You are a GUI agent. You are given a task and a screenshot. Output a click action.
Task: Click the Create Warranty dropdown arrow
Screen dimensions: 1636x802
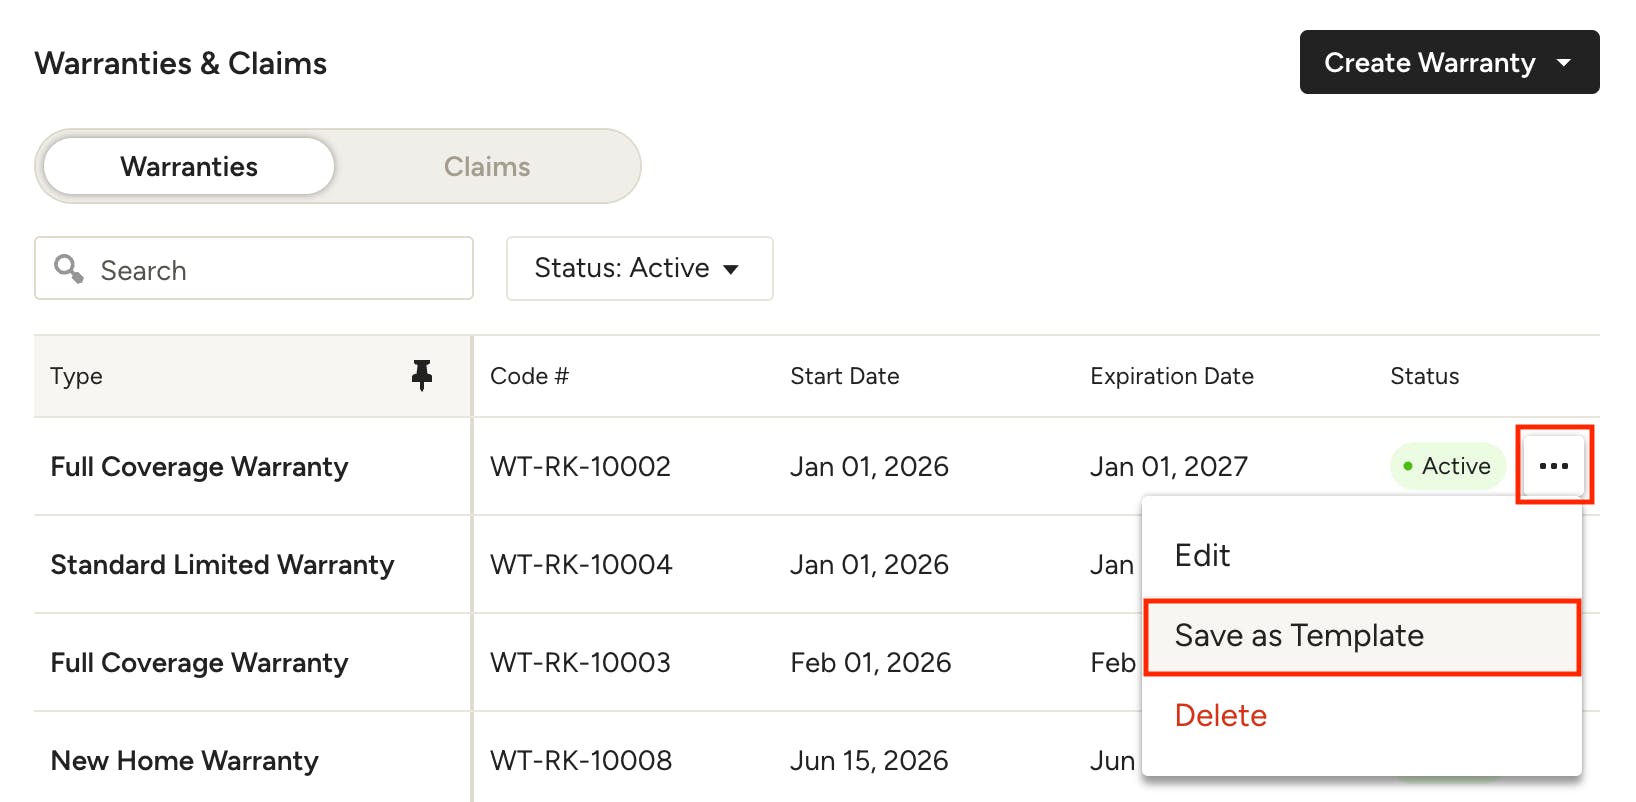[1564, 62]
